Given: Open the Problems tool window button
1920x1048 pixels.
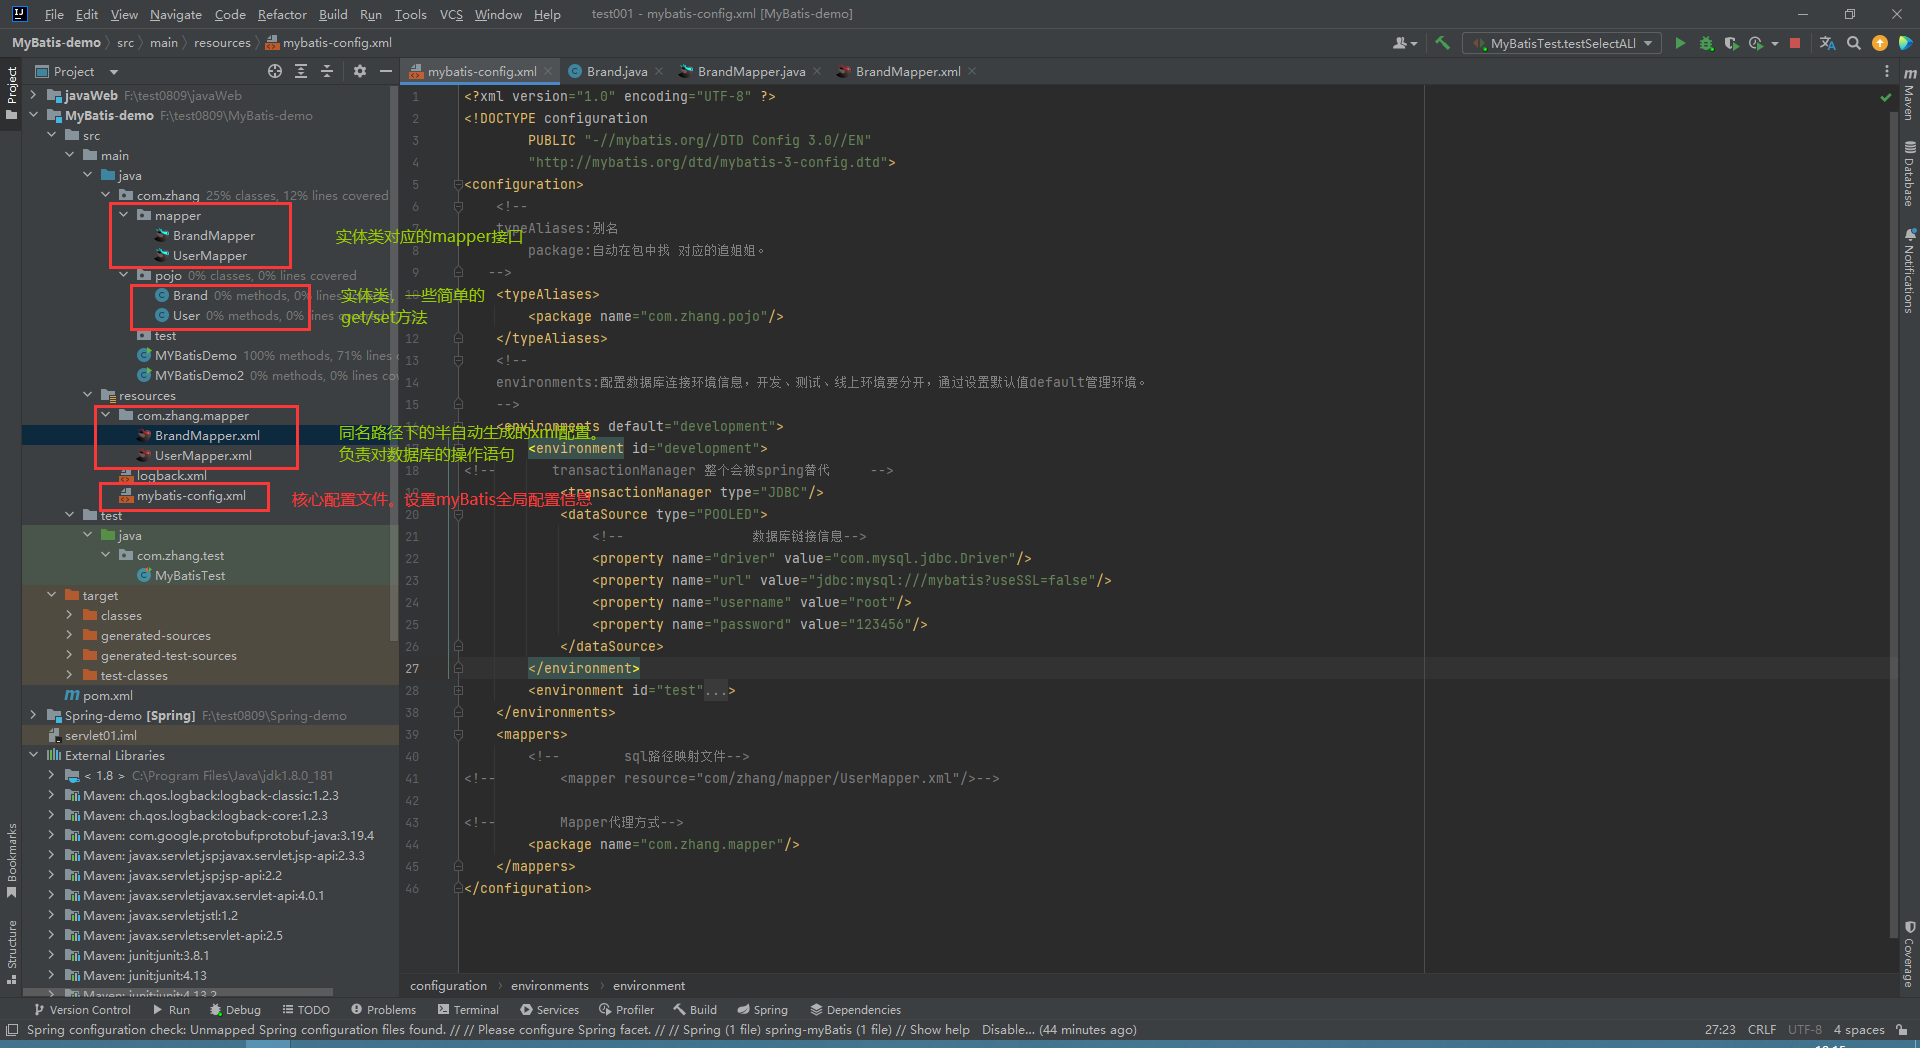Looking at the screenshot, I should pos(382,1009).
